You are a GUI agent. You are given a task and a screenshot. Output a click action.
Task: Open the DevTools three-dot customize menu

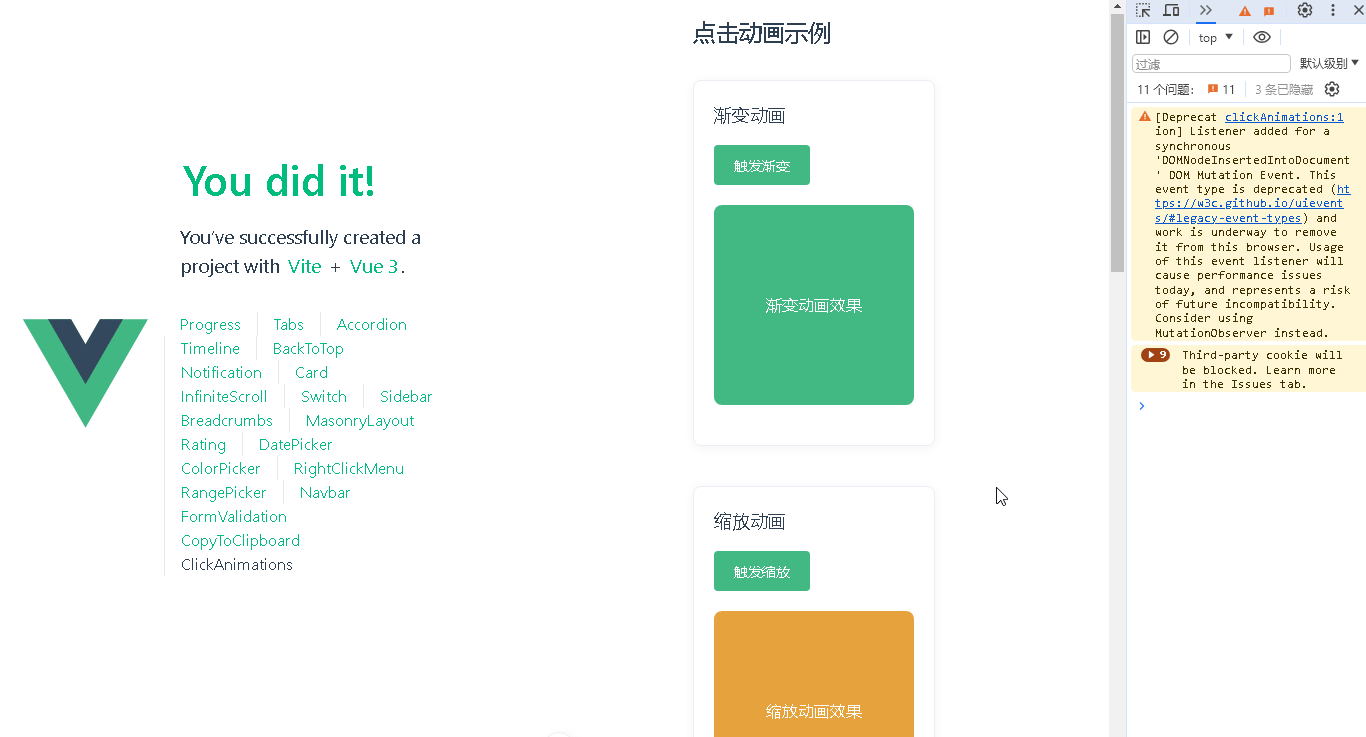(x=1333, y=11)
